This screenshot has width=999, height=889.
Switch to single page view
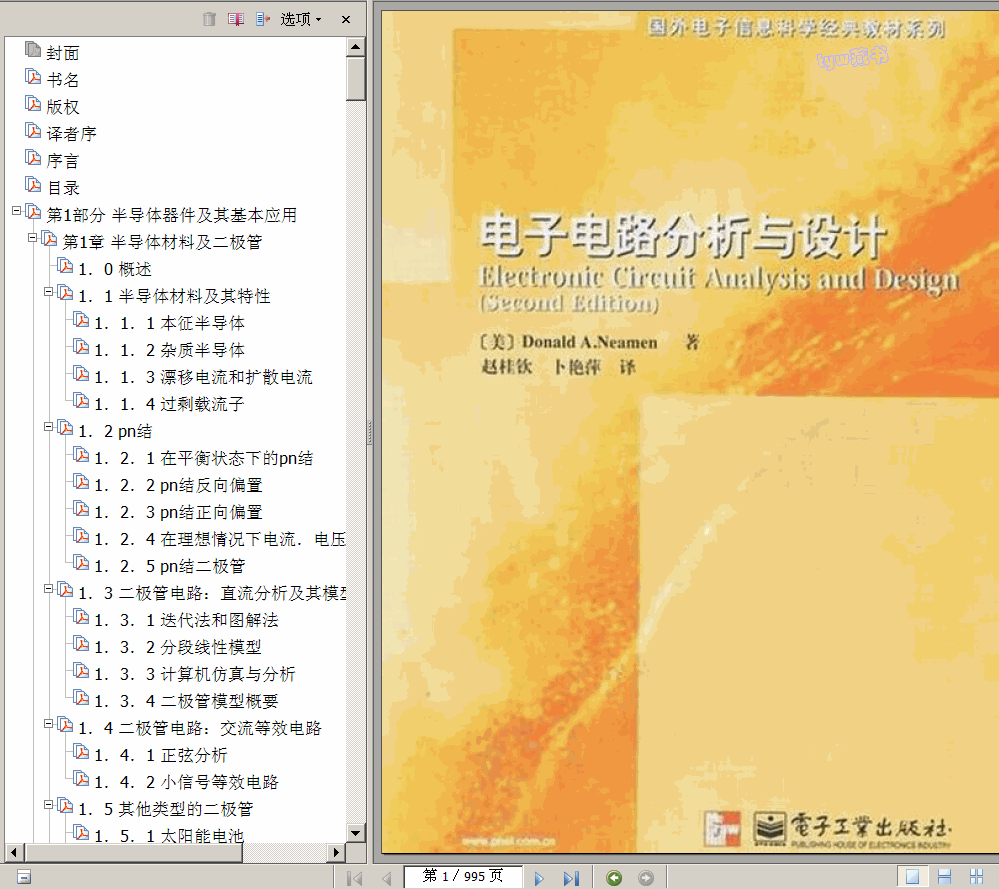[x=912, y=877]
